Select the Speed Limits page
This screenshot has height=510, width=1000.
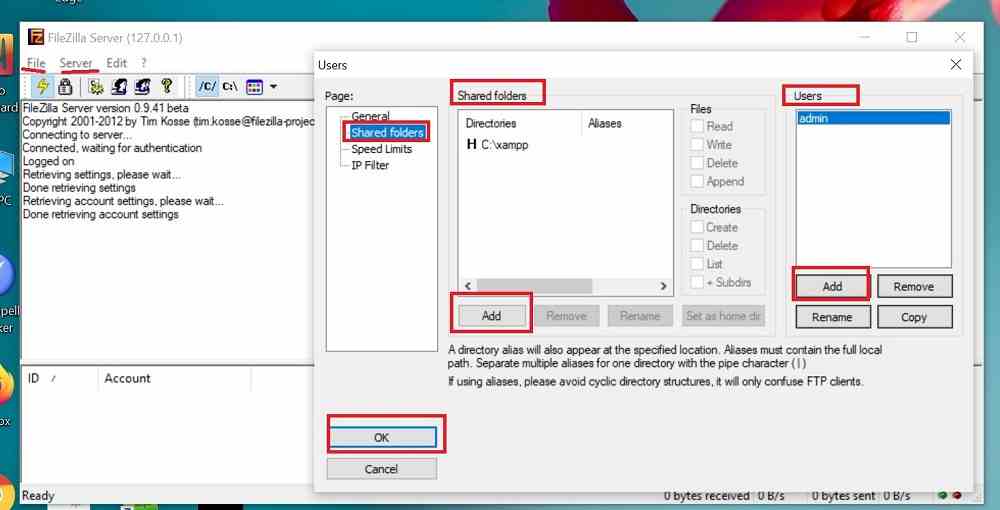tap(381, 149)
